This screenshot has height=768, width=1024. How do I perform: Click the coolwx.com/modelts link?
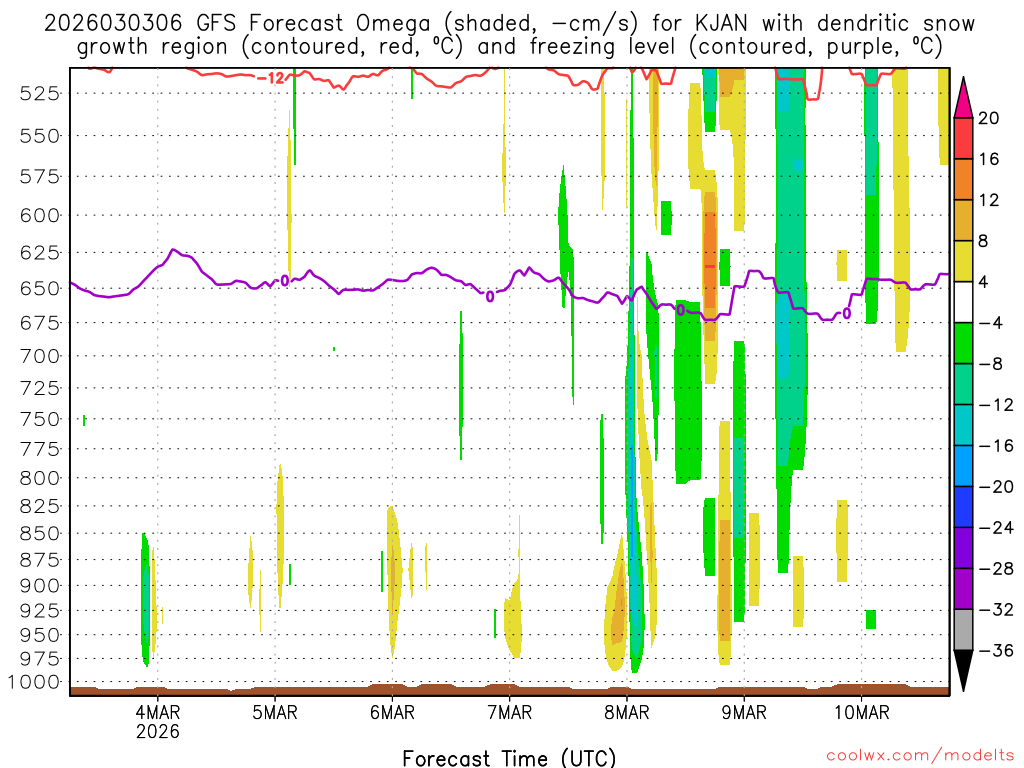pos(920,756)
